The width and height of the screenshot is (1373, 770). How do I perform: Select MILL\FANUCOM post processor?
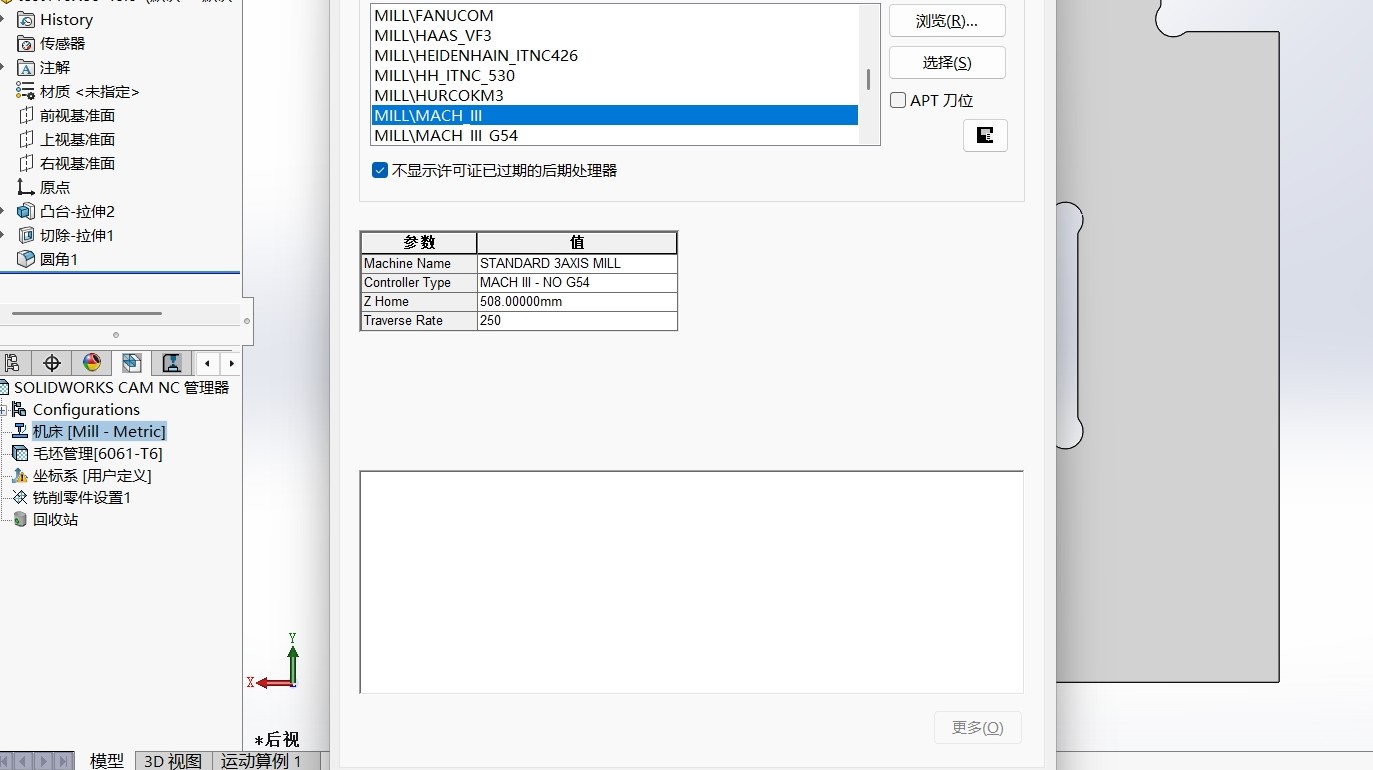pyautogui.click(x=614, y=15)
